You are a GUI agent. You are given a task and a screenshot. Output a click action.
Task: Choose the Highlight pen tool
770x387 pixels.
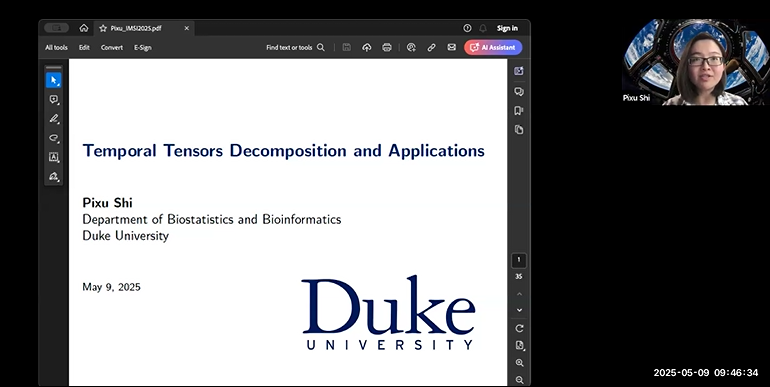pos(54,118)
